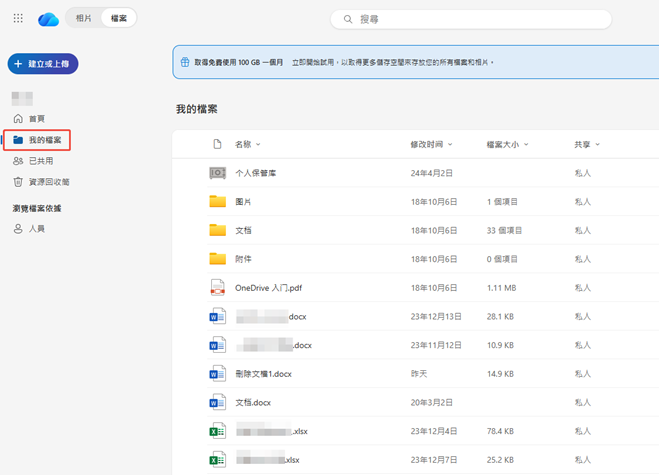The height and width of the screenshot is (475, 659).
Task: Click the folder icon for 附件
Action: [218, 259]
